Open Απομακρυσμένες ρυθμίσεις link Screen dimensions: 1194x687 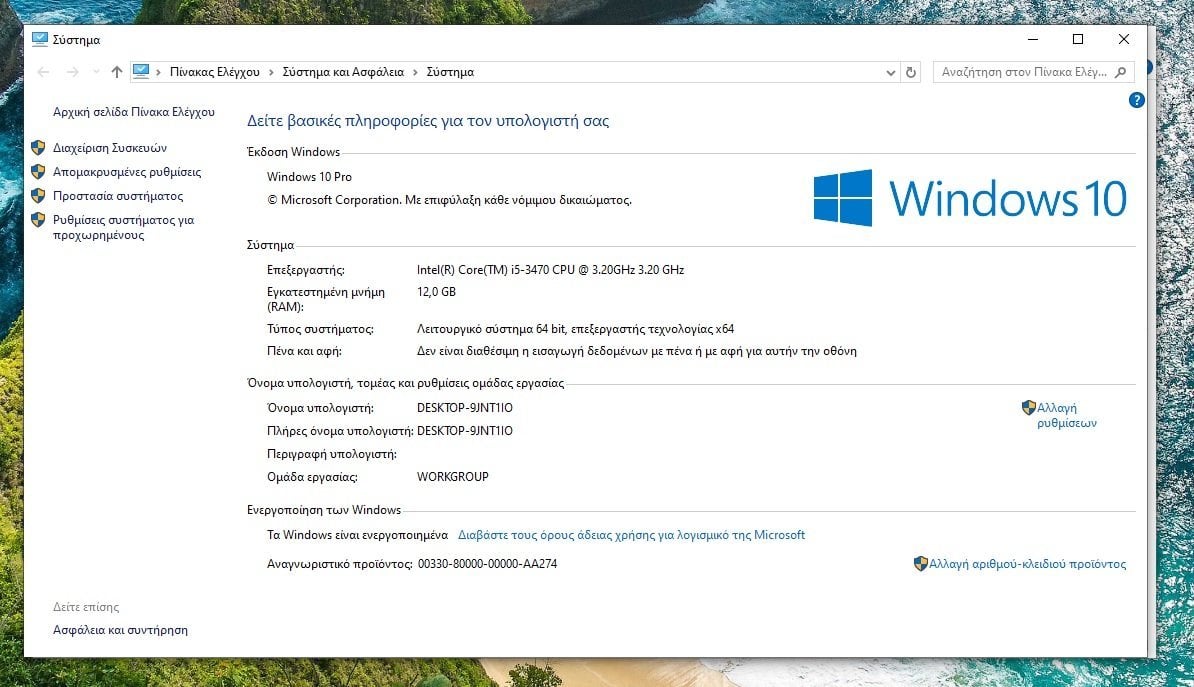(x=127, y=172)
